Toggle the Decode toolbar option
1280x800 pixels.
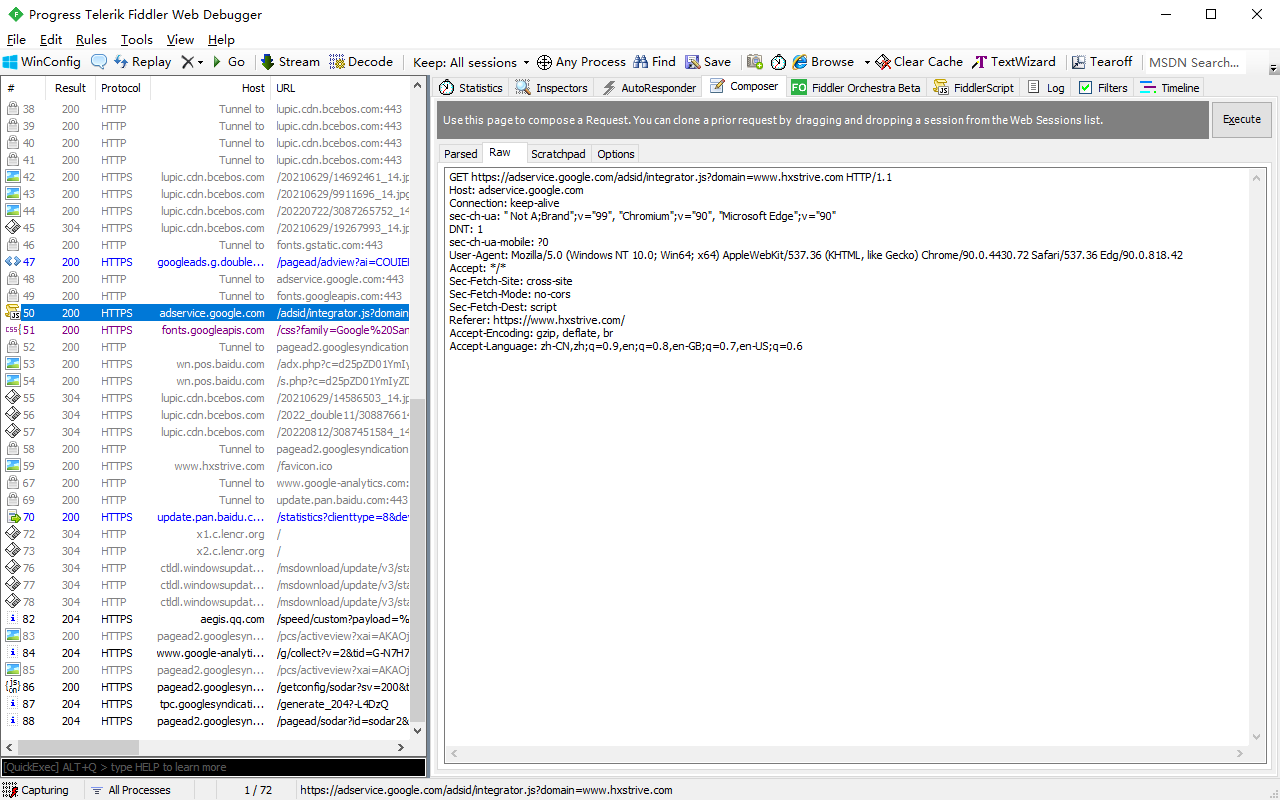click(361, 62)
